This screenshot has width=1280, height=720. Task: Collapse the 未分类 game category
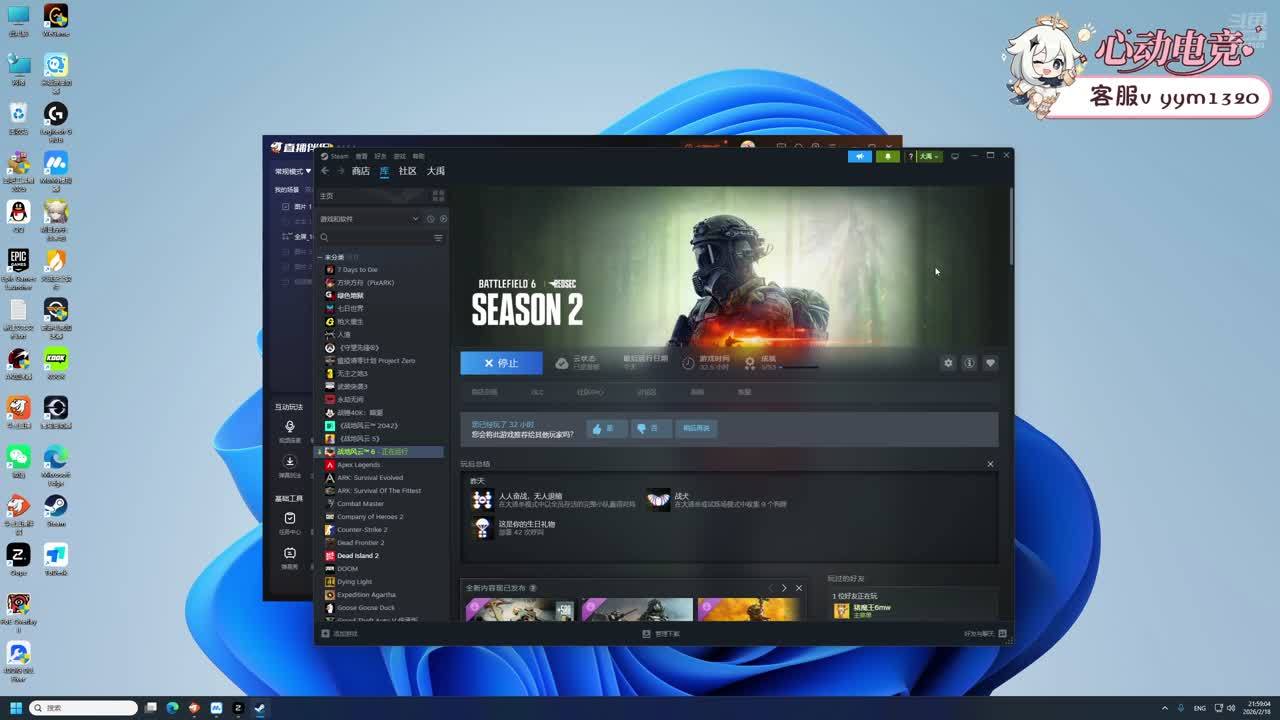click(320, 257)
